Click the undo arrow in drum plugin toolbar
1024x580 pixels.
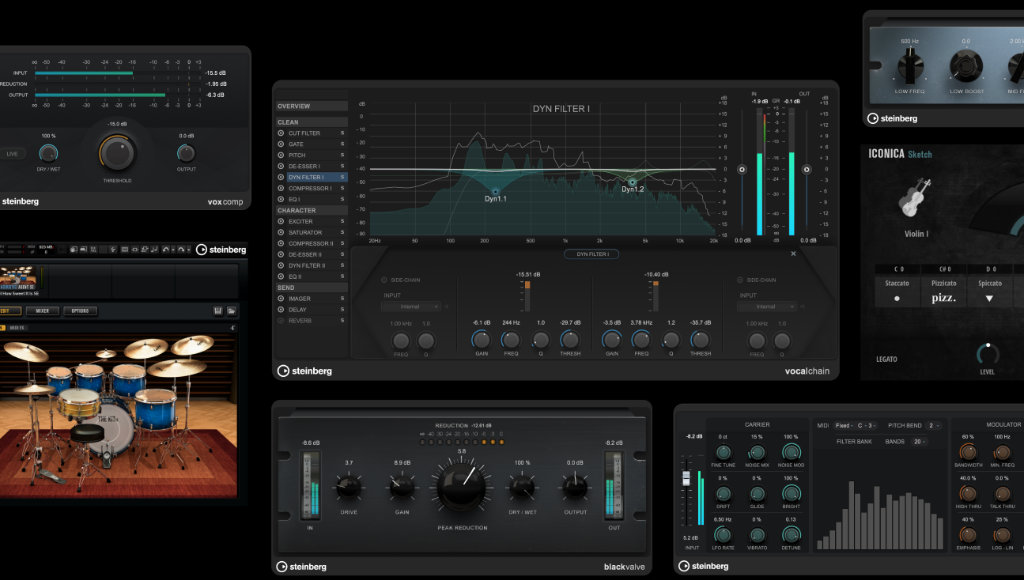click(x=165, y=250)
